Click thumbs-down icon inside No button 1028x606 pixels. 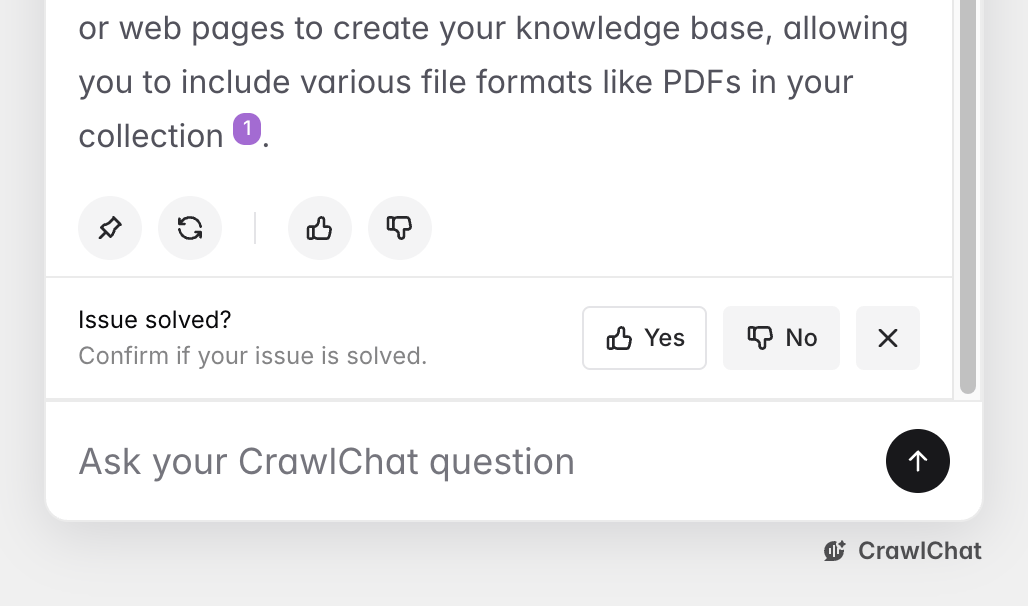pyautogui.click(x=760, y=339)
